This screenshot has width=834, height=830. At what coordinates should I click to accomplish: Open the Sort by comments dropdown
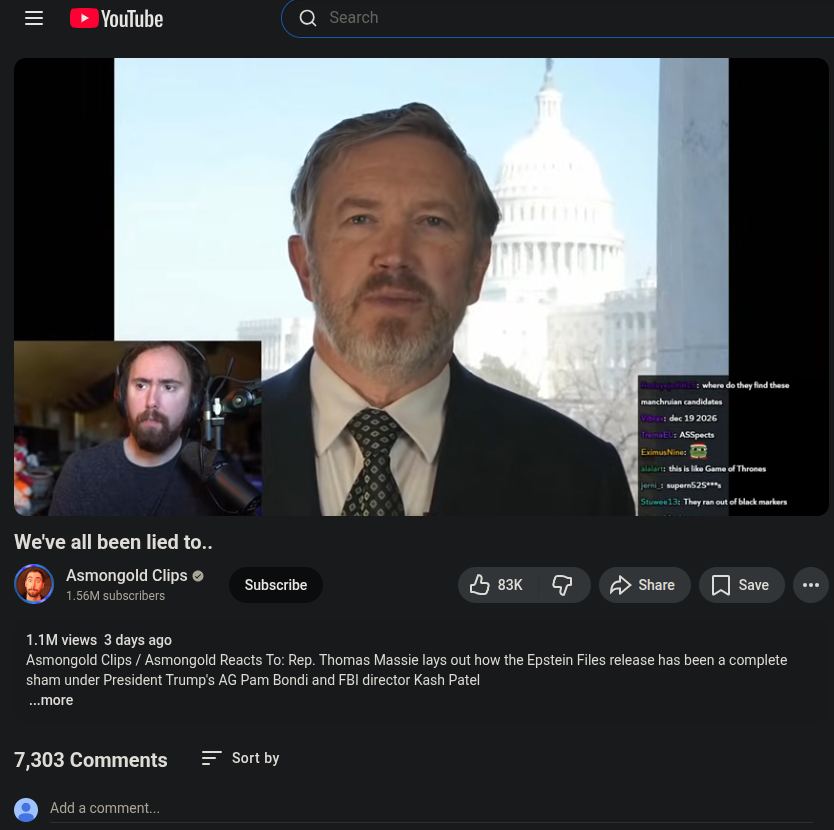click(x=240, y=758)
